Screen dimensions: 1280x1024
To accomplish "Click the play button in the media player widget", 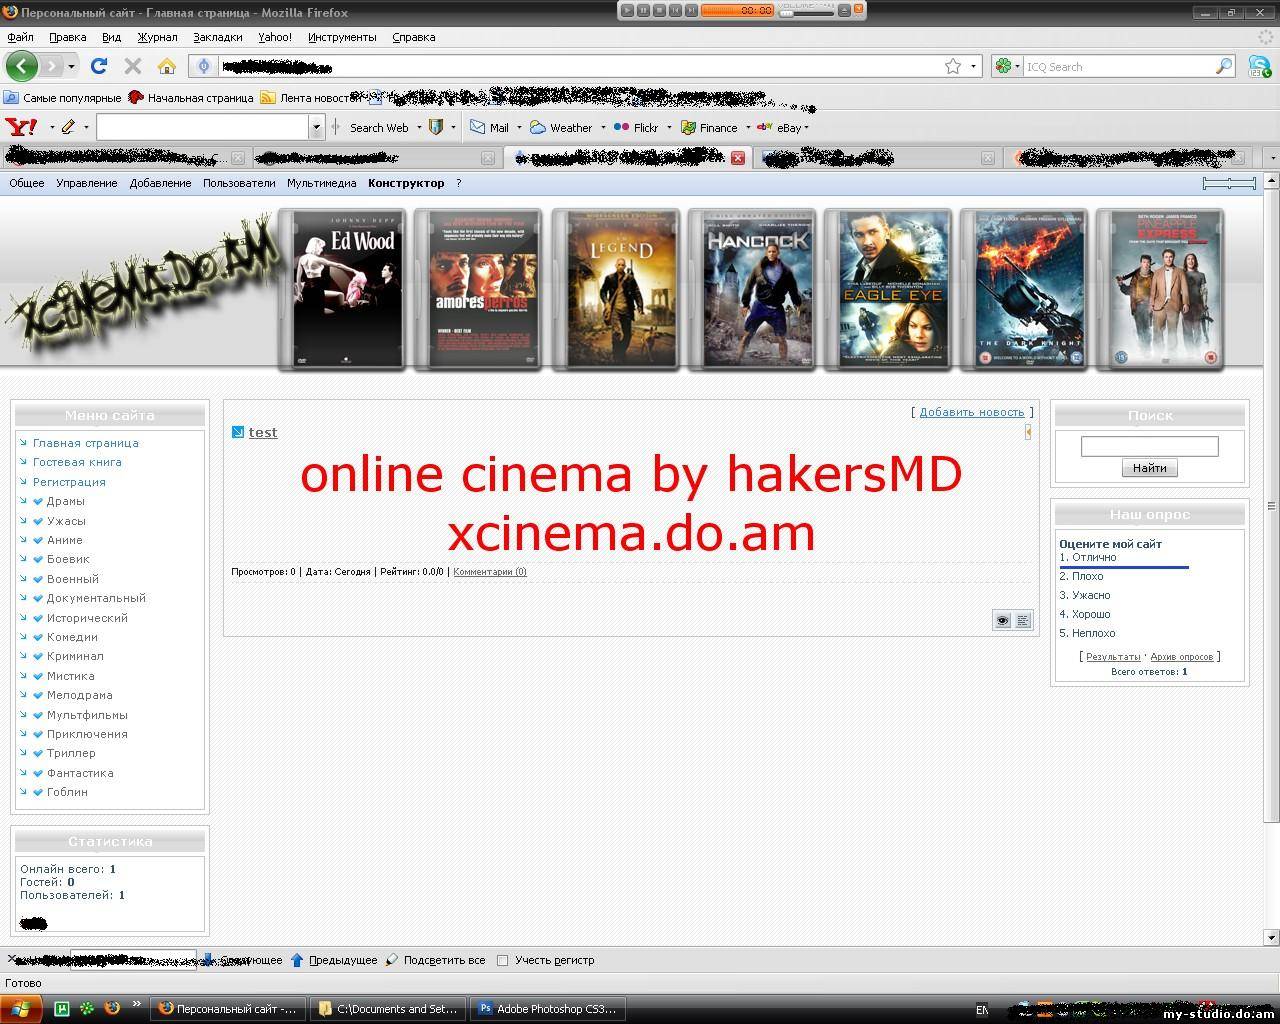I will [x=627, y=10].
